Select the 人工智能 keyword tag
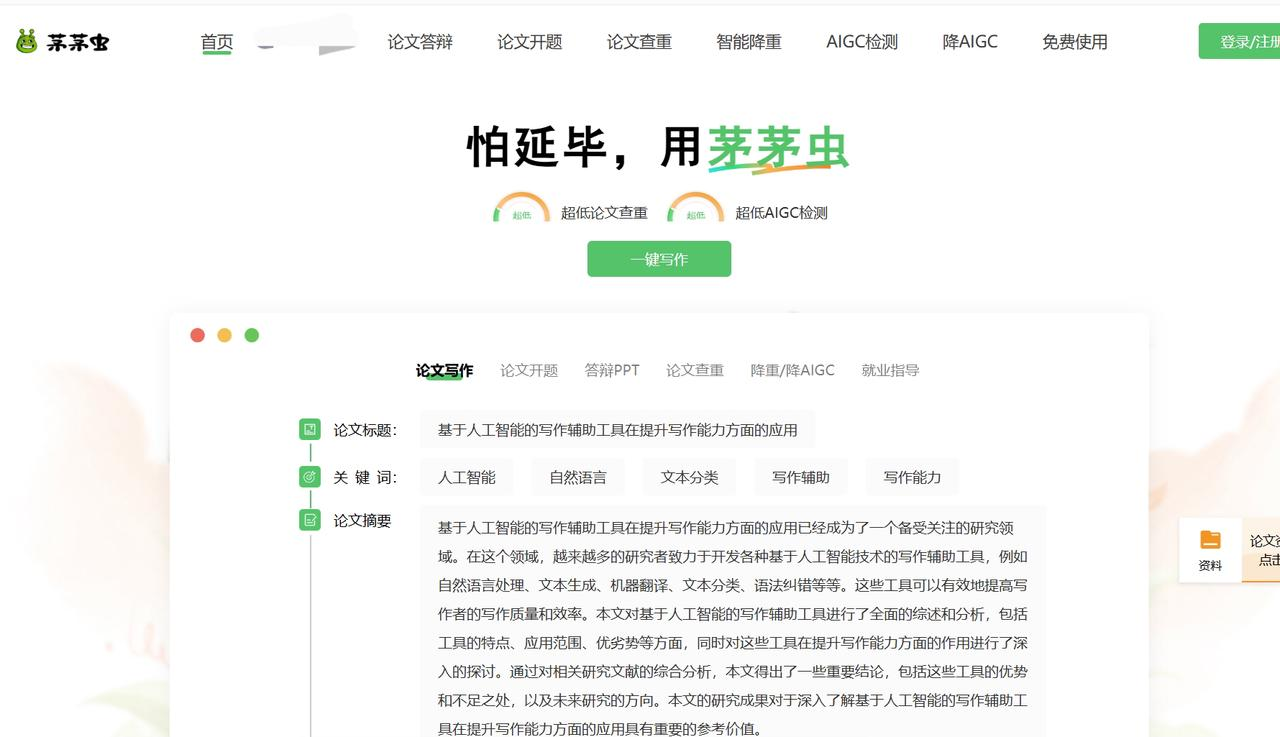The image size is (1280, 737). (467, 477)
